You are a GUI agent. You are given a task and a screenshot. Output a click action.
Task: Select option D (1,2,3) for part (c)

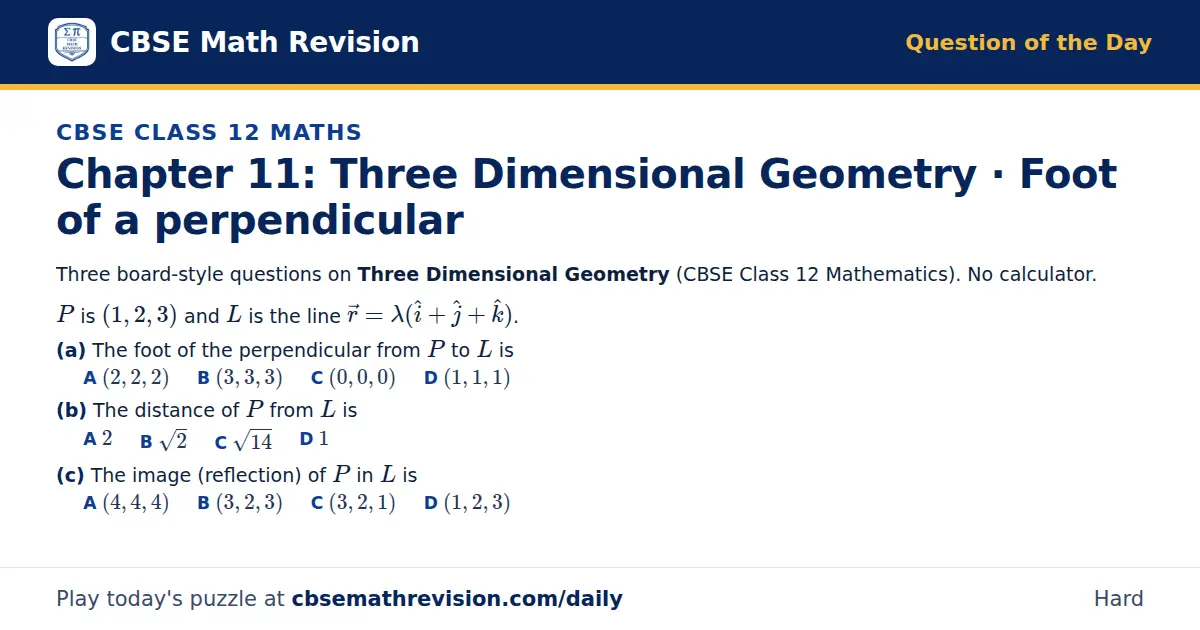[467, 503]
